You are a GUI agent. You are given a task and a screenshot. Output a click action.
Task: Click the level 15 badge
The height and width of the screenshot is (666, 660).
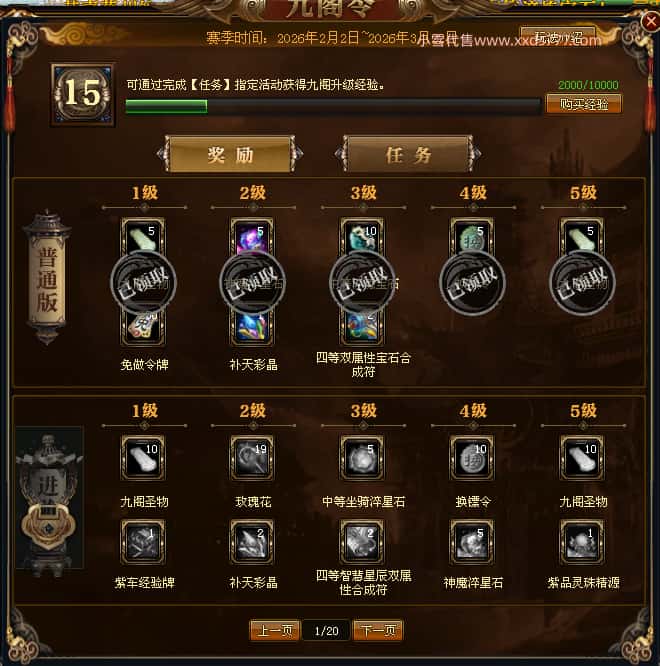pyautogui.click(x=83, y=94)
